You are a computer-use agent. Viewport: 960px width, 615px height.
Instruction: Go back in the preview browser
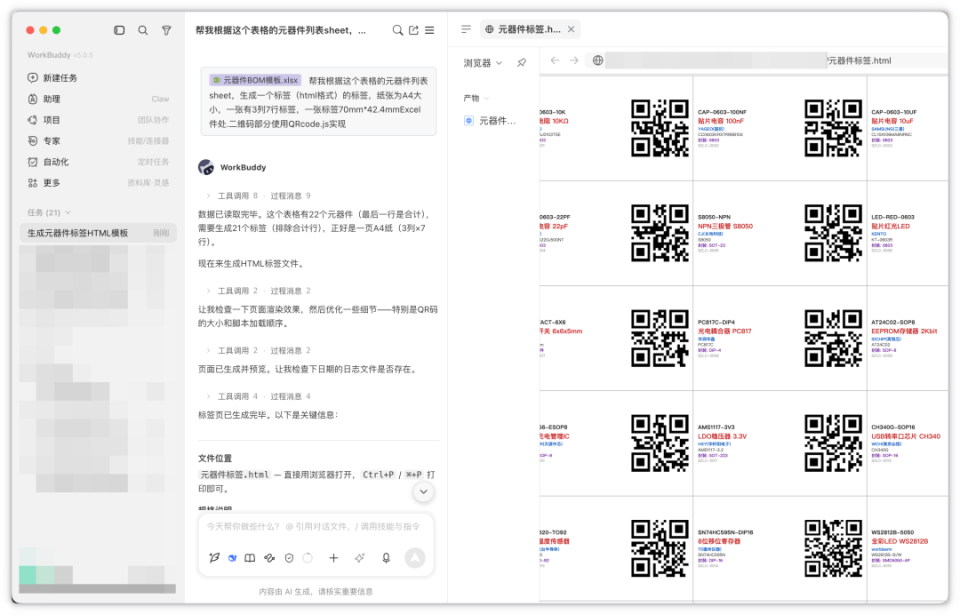(x=555, y=60)
